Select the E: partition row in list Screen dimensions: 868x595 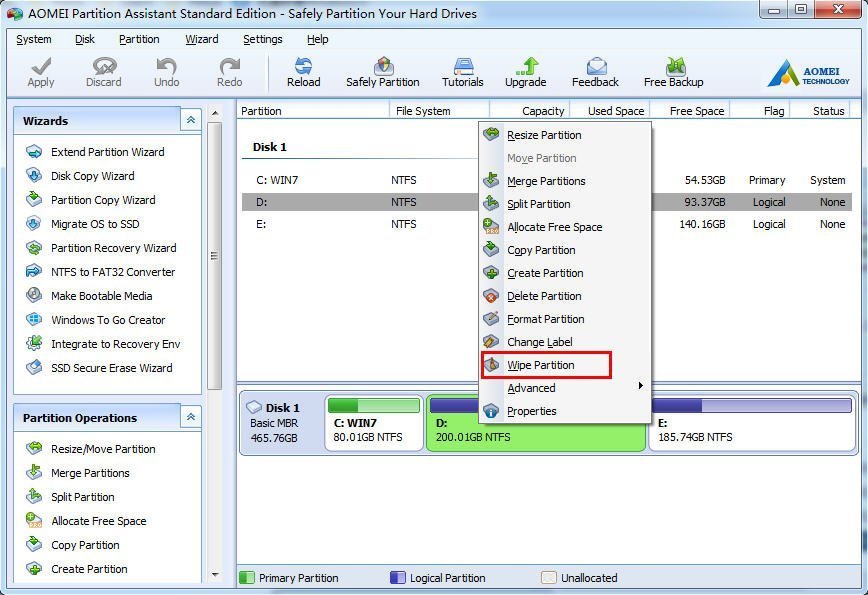click(x=547, y=224)
